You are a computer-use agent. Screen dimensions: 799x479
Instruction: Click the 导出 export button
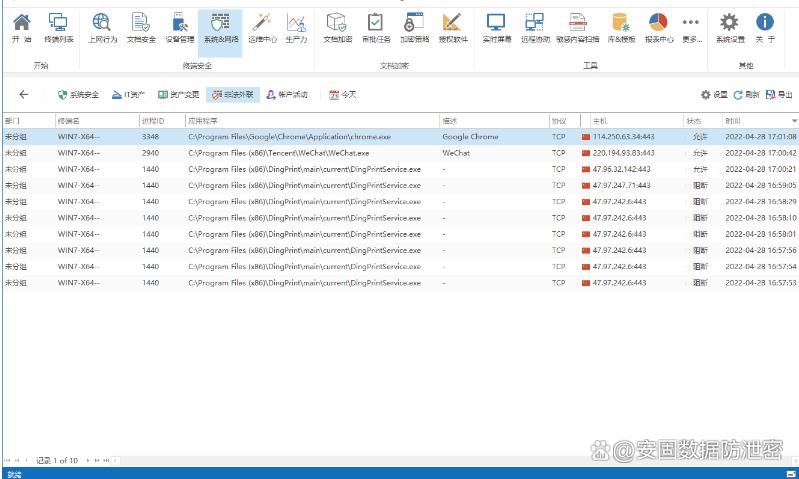[x=779, y=95]
